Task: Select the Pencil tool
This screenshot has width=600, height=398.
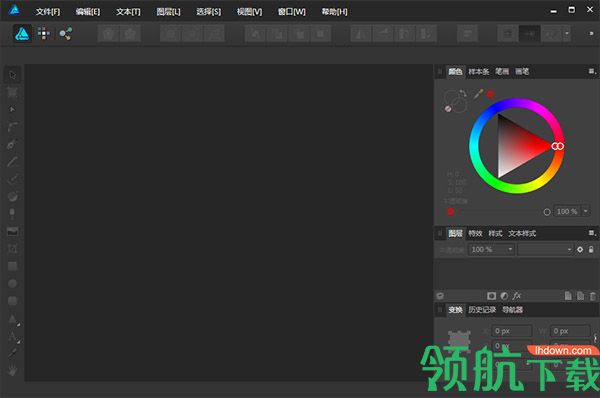Action: (x=12, y=161)
